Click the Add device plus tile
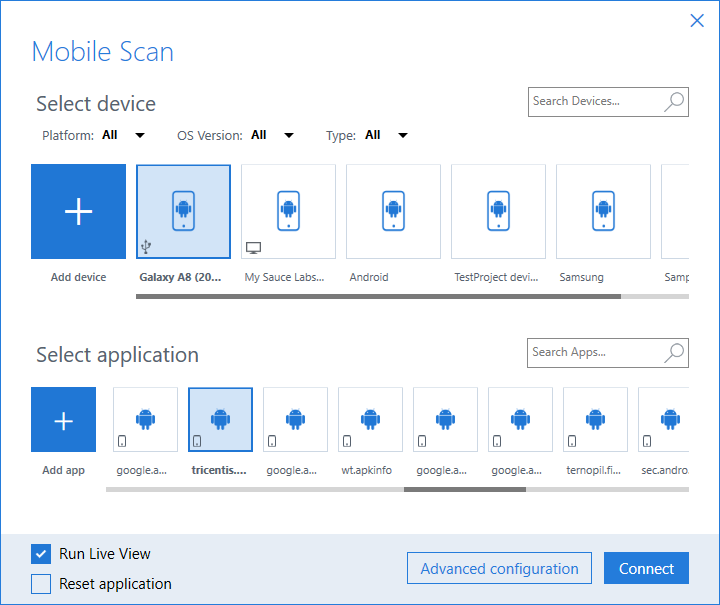 pyautogui.click(x=78, y=211)
